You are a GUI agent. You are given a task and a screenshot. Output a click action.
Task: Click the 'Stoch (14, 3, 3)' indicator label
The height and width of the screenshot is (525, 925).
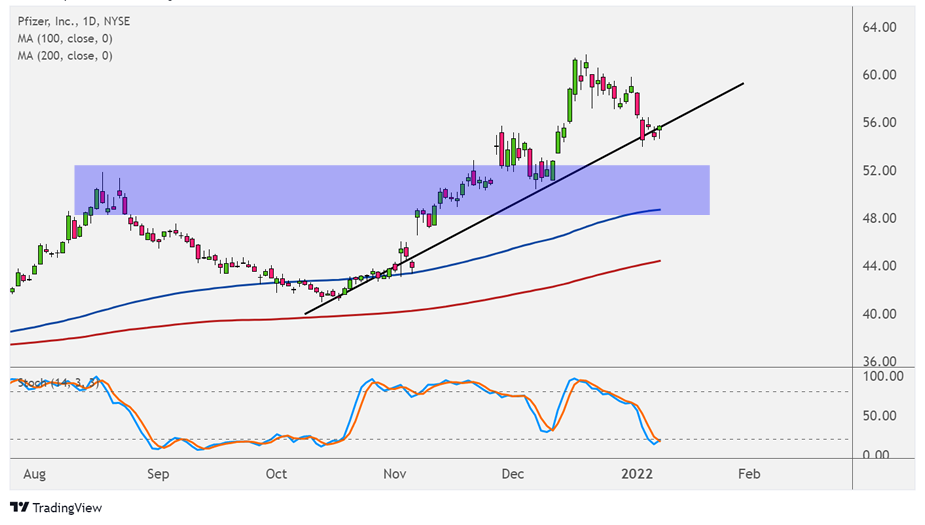[58, 383]
